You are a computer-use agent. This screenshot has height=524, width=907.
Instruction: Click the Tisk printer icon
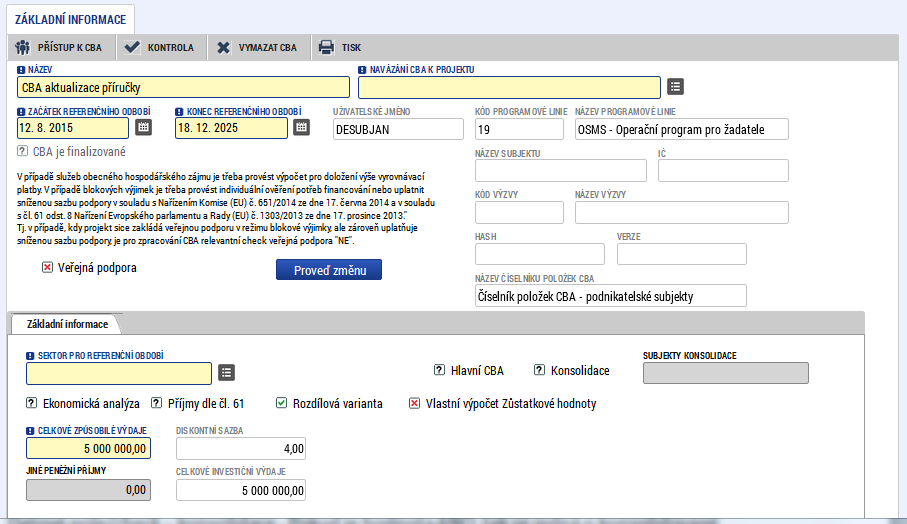click(x=326, y=47)
